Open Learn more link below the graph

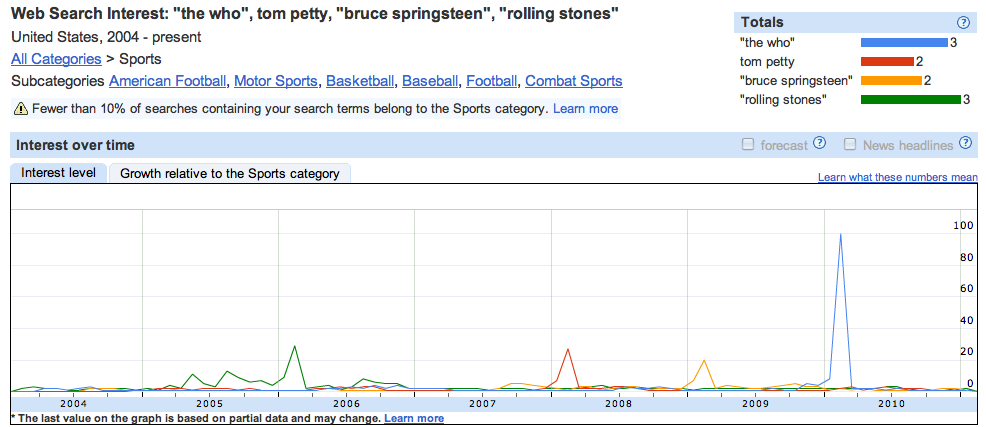[414, 419]
